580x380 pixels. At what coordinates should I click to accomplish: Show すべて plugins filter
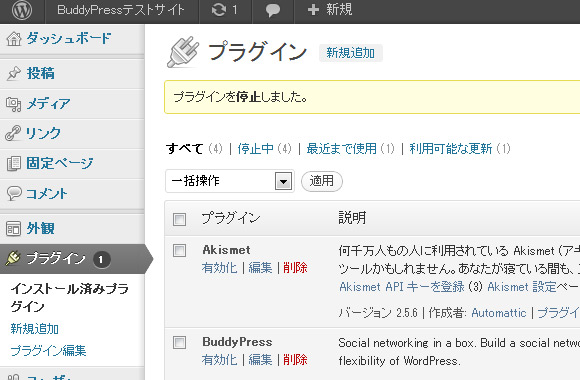(185, 149)
